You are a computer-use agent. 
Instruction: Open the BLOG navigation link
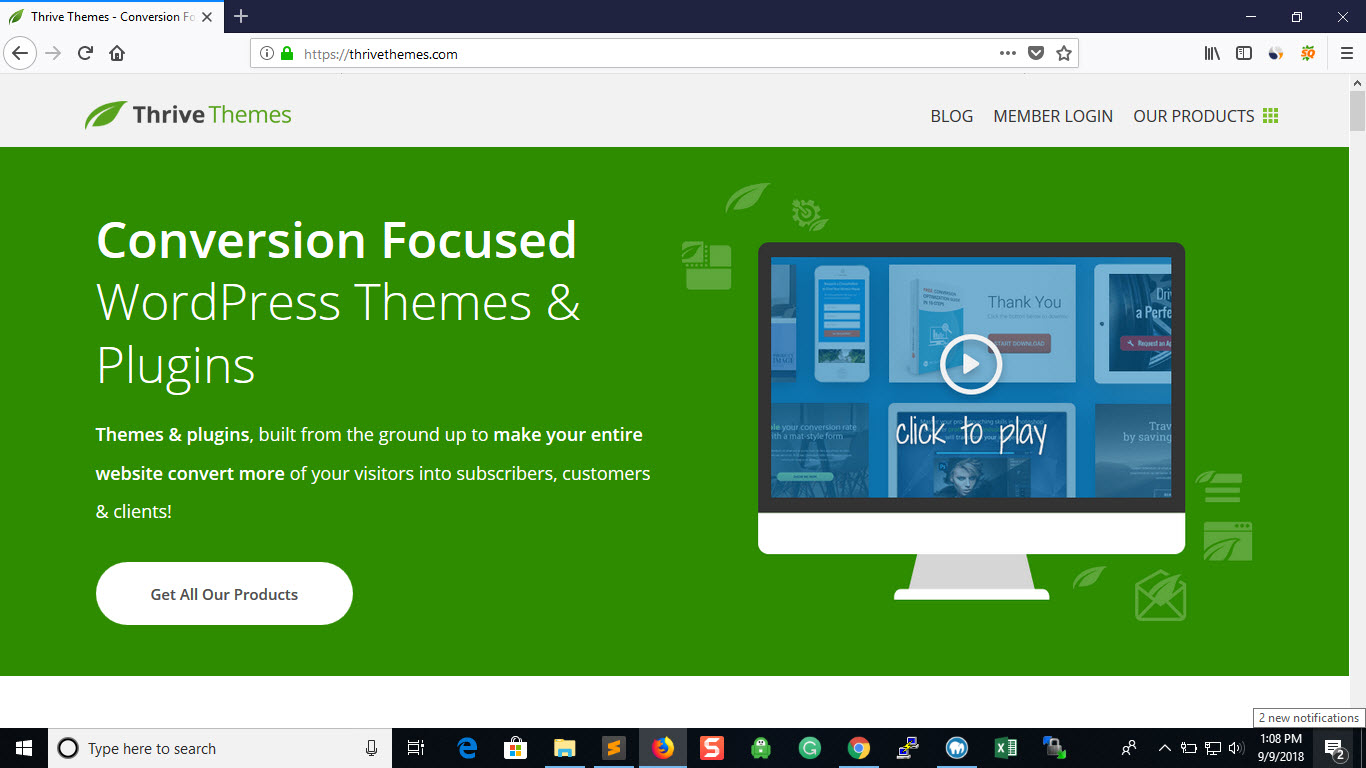pyautogui.click(x=951, y=116)
